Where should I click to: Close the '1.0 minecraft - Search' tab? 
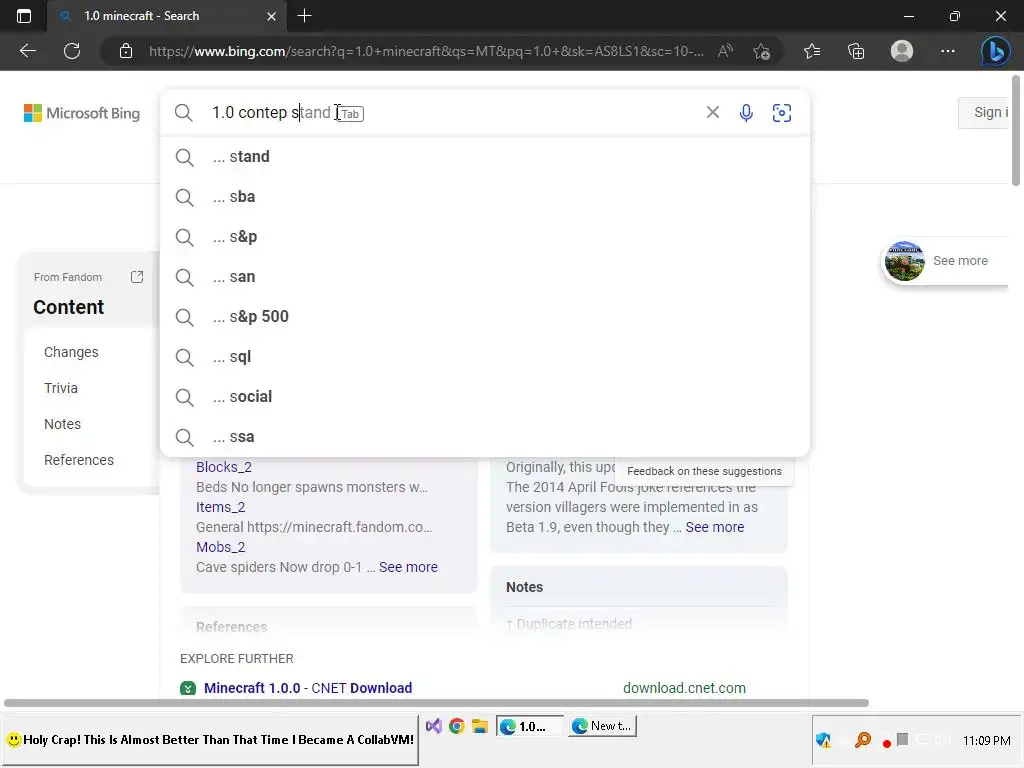272,16
